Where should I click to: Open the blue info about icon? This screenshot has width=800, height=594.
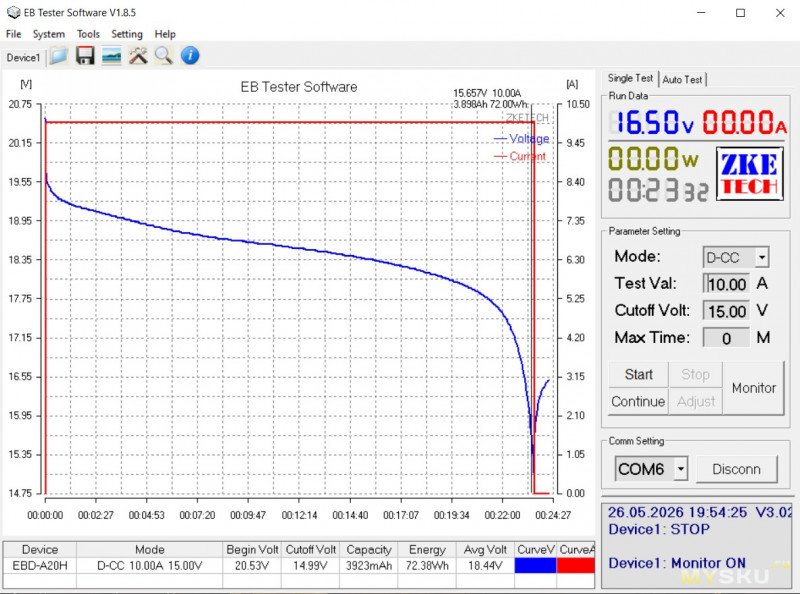190,56
